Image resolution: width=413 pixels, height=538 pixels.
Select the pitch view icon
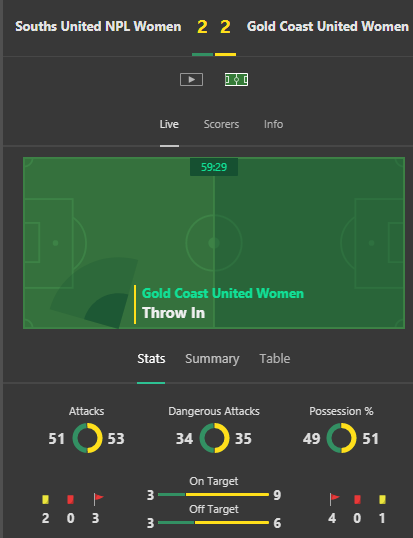[236, 80]
